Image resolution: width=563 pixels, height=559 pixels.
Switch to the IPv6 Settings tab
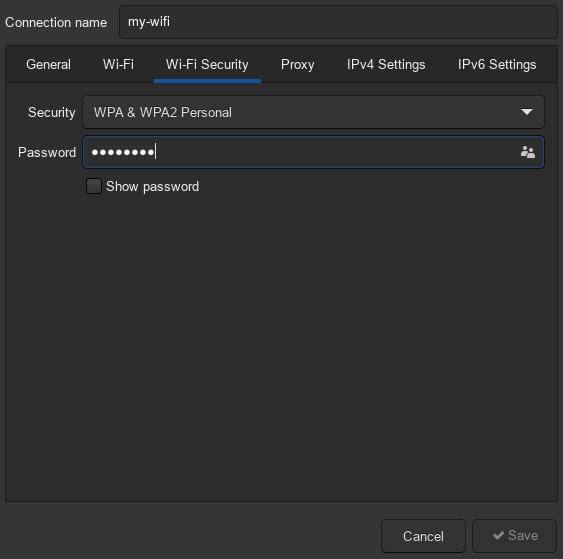[497, 65]
